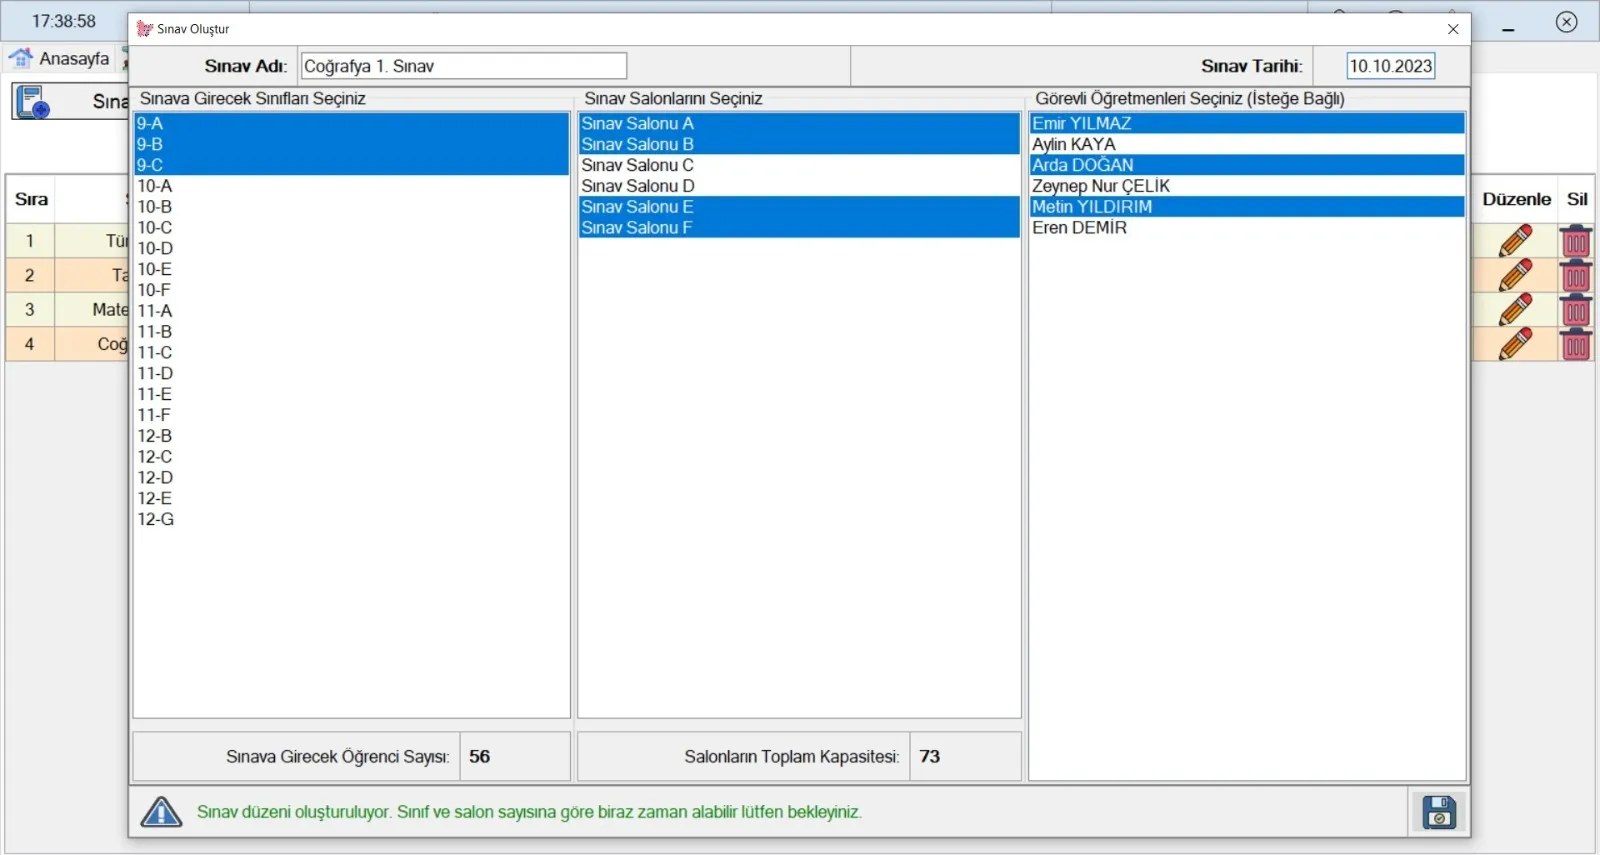
Task: Click the trash delete icon in row 4
Action: [x=1576, y=344]
